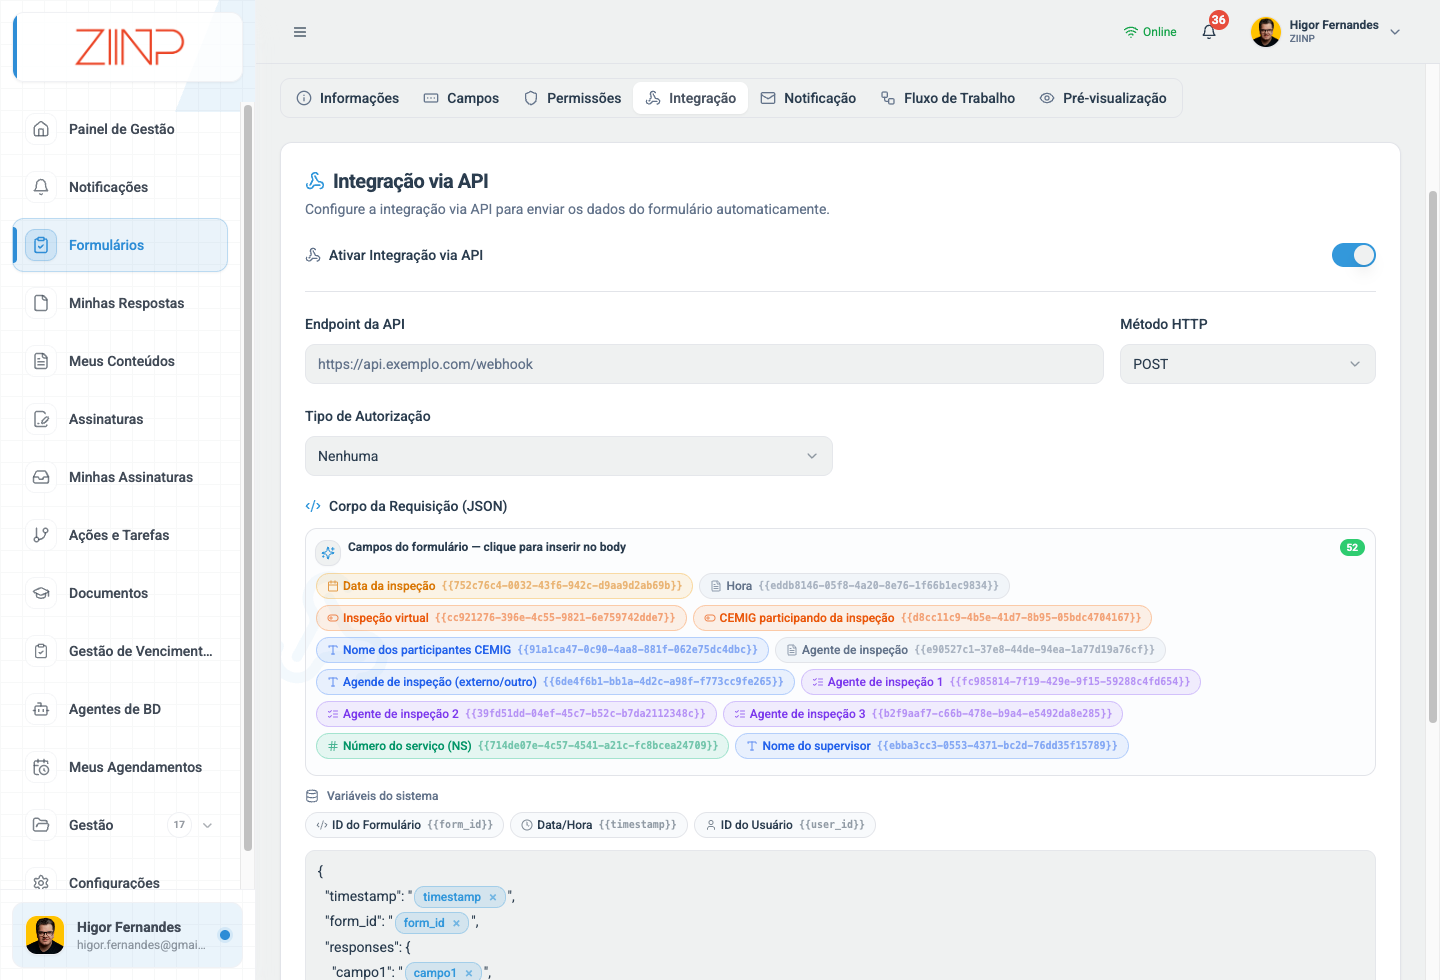Insert the Data da inspeção field chip

[504, 586]
